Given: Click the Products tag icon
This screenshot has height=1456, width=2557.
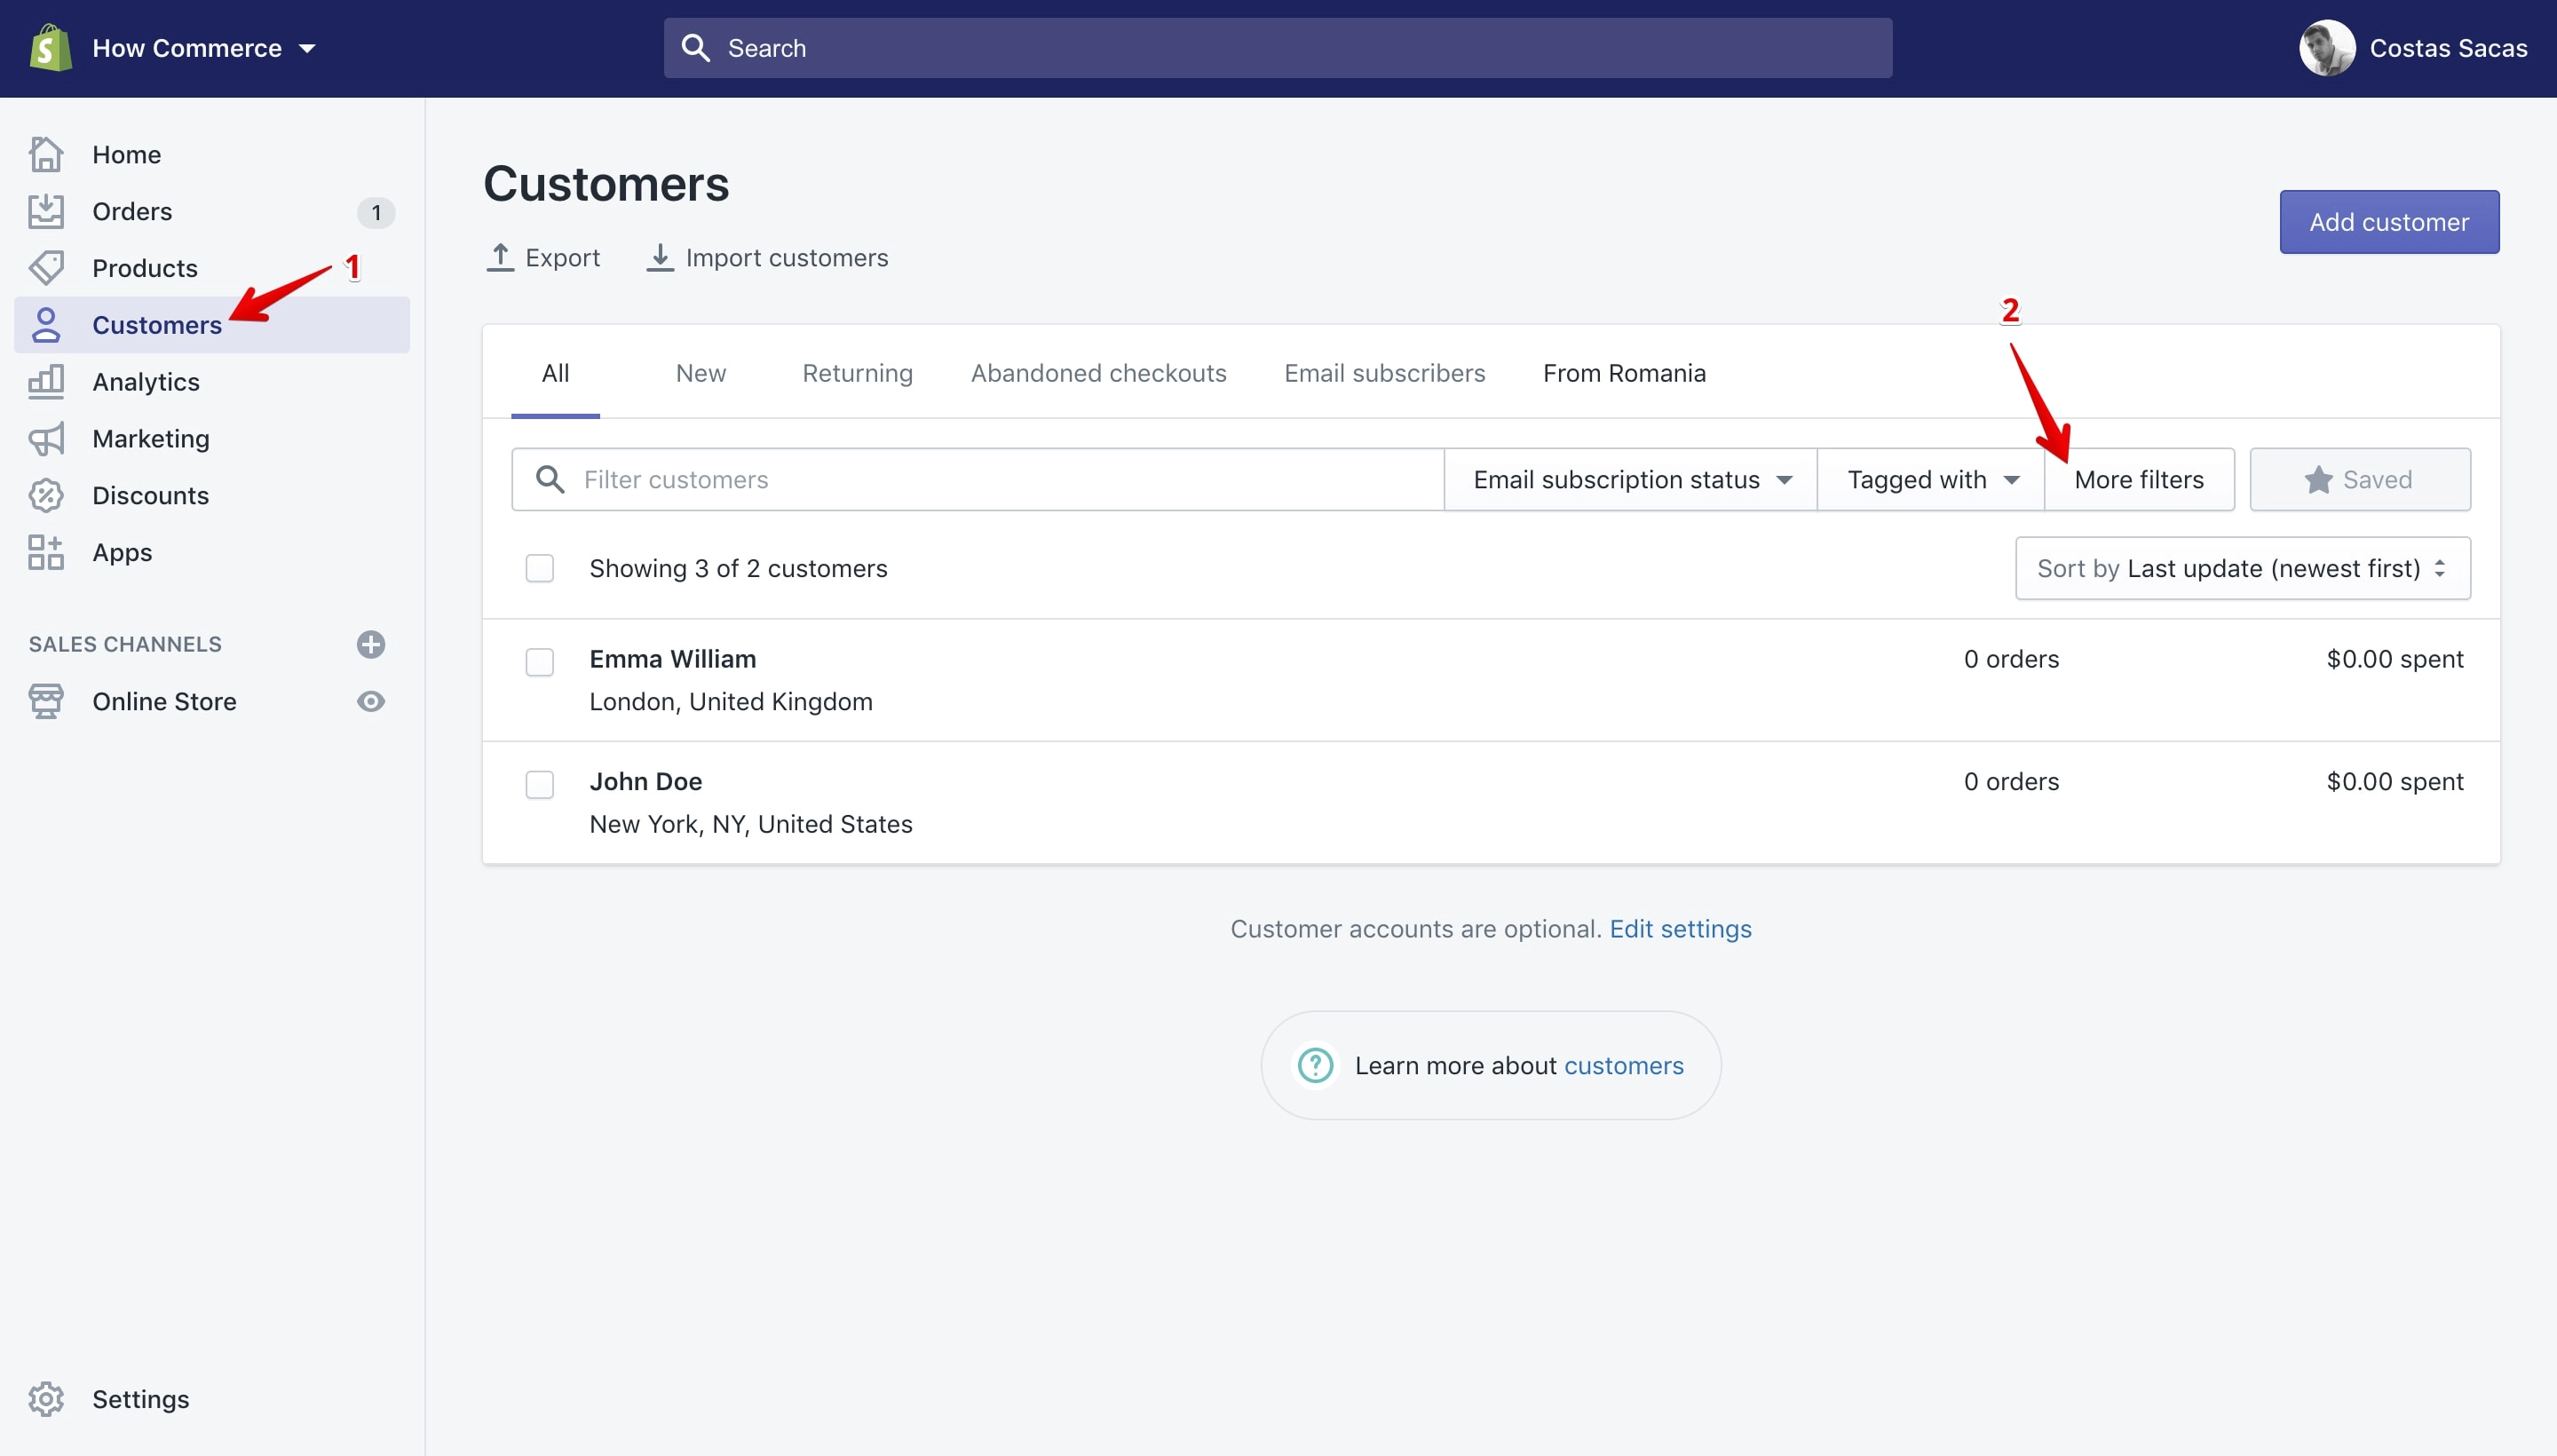Looking at the screenshot, I should [x=46, y=268].
